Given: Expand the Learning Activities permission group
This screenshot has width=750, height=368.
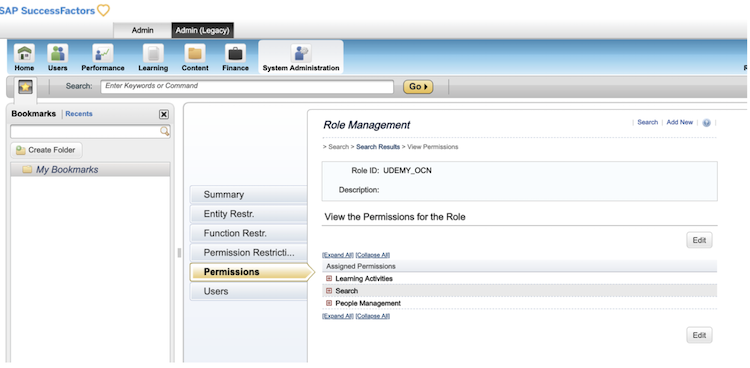Looking at the screenshot, I should [x=329, y=279].
